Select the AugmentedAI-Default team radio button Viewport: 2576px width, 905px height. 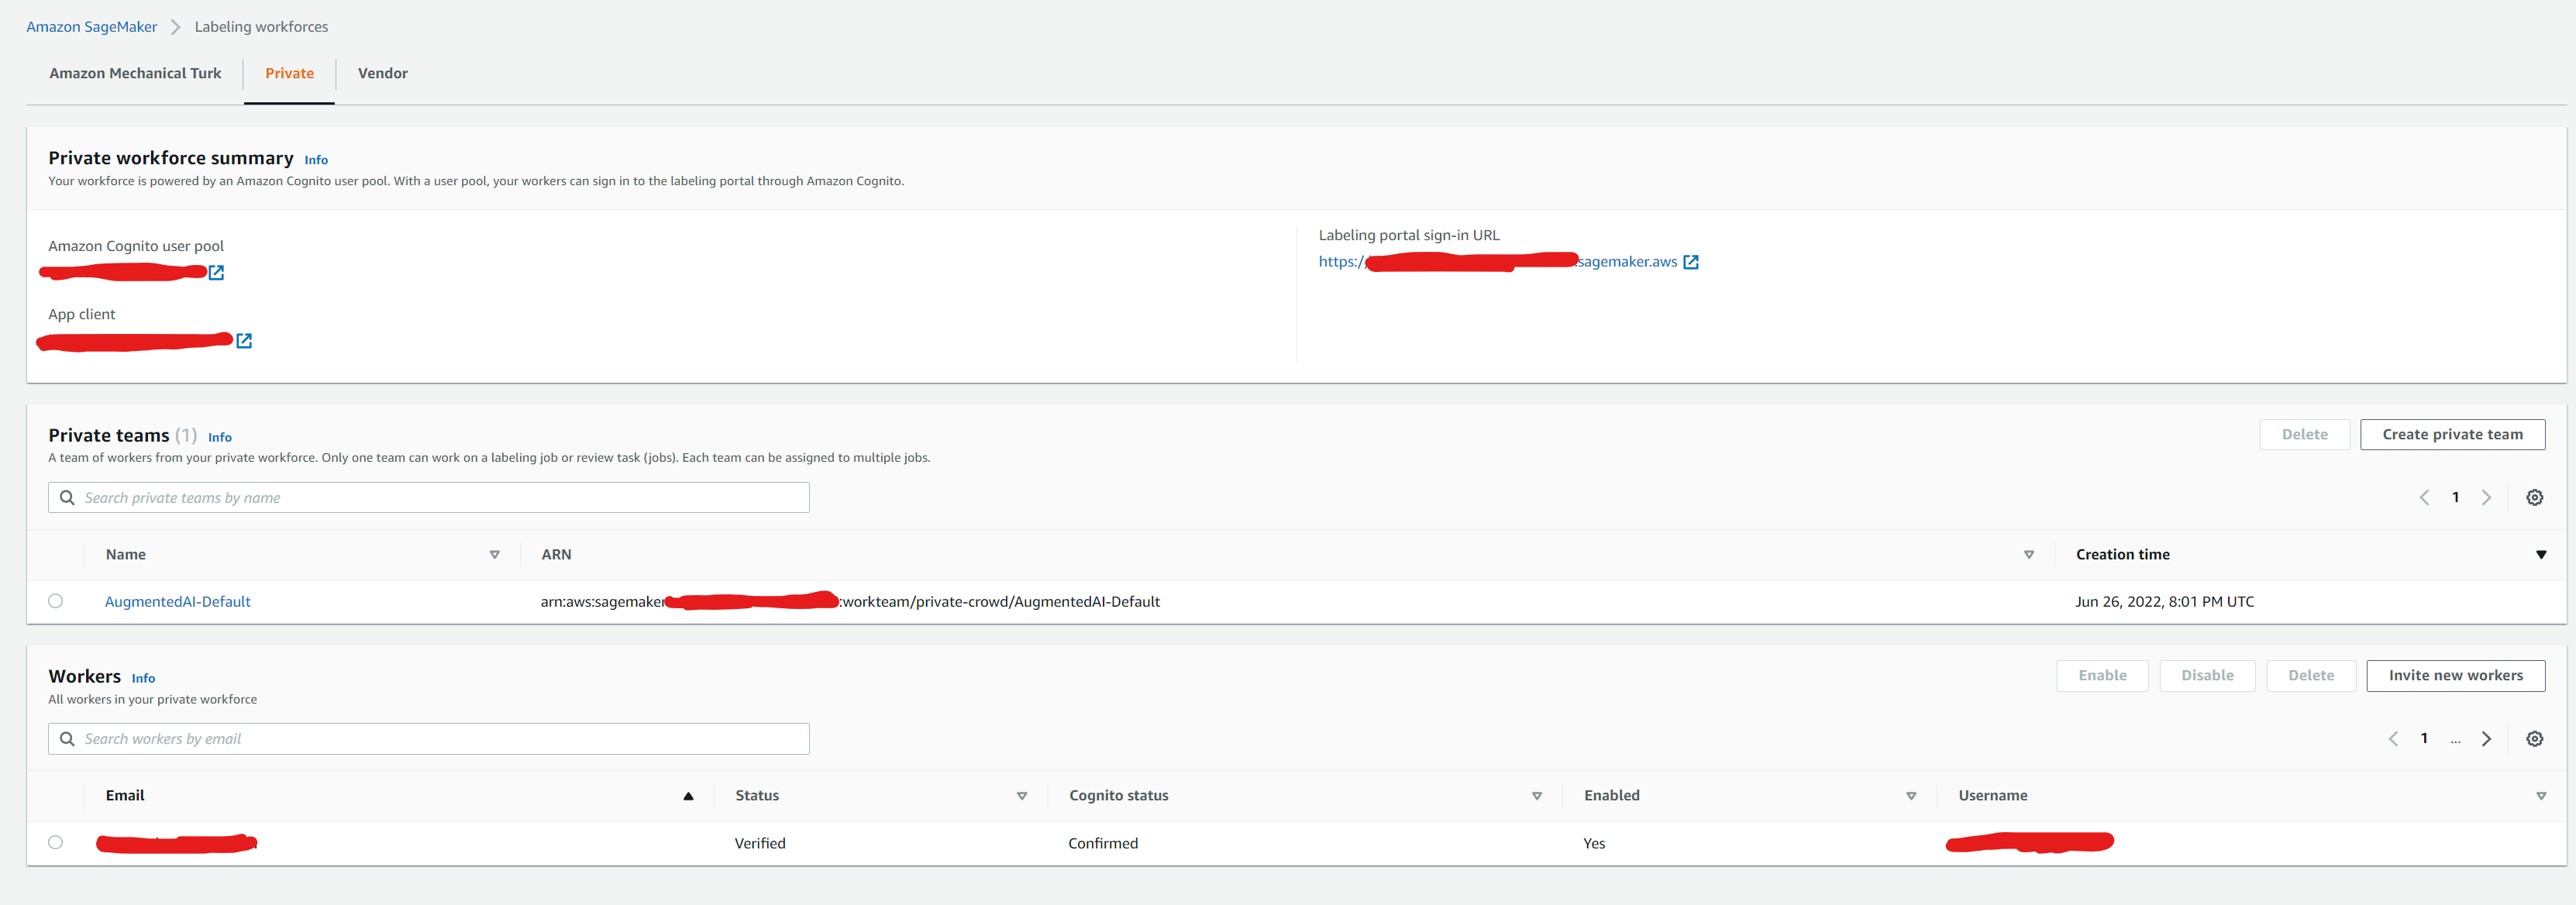pyautogui.click(x=55, y=601)
